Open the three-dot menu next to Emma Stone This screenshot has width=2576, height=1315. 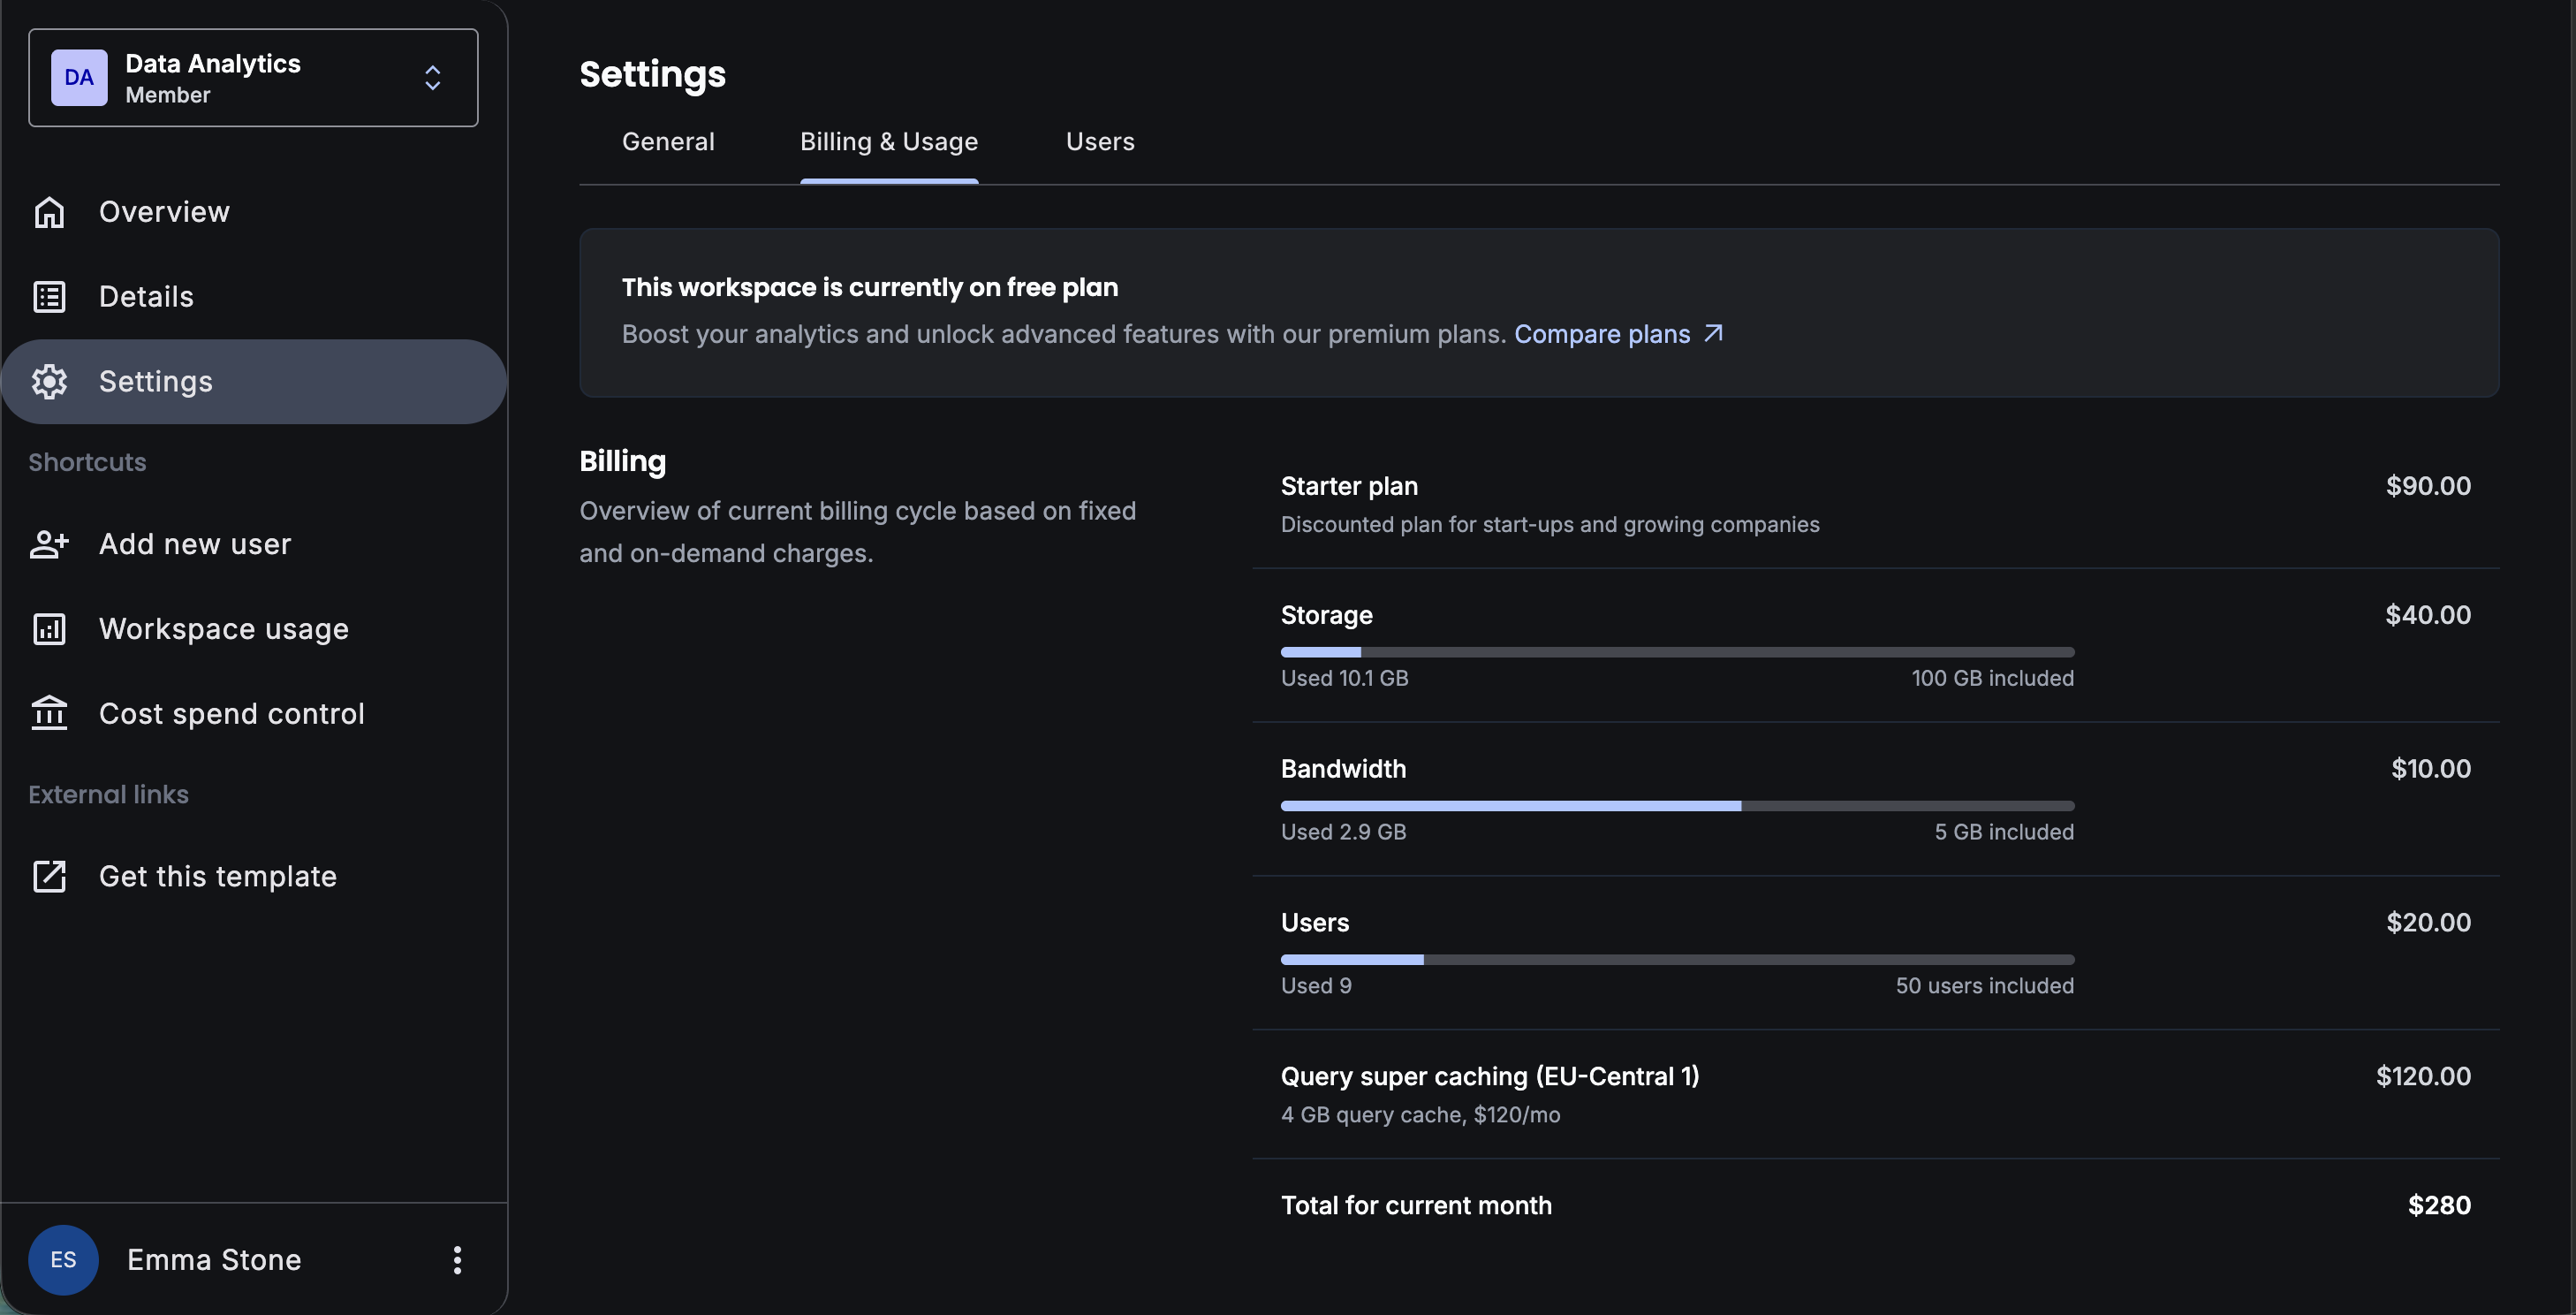click(457, 1260)
